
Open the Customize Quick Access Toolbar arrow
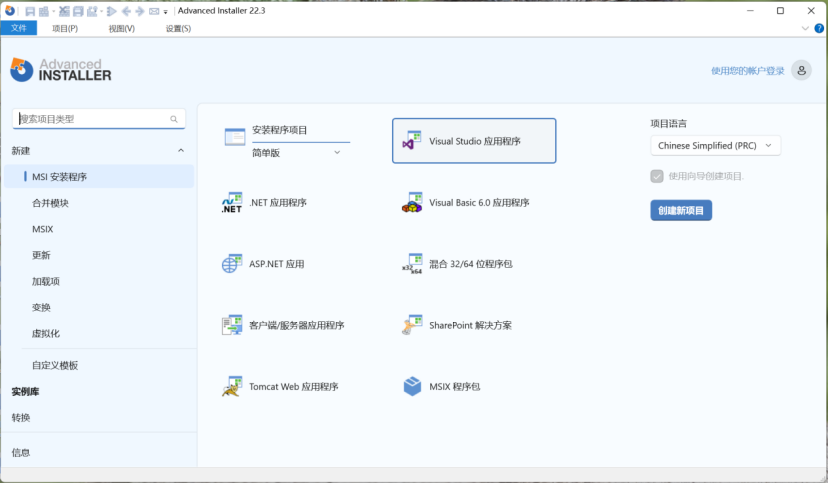[165, 12]
